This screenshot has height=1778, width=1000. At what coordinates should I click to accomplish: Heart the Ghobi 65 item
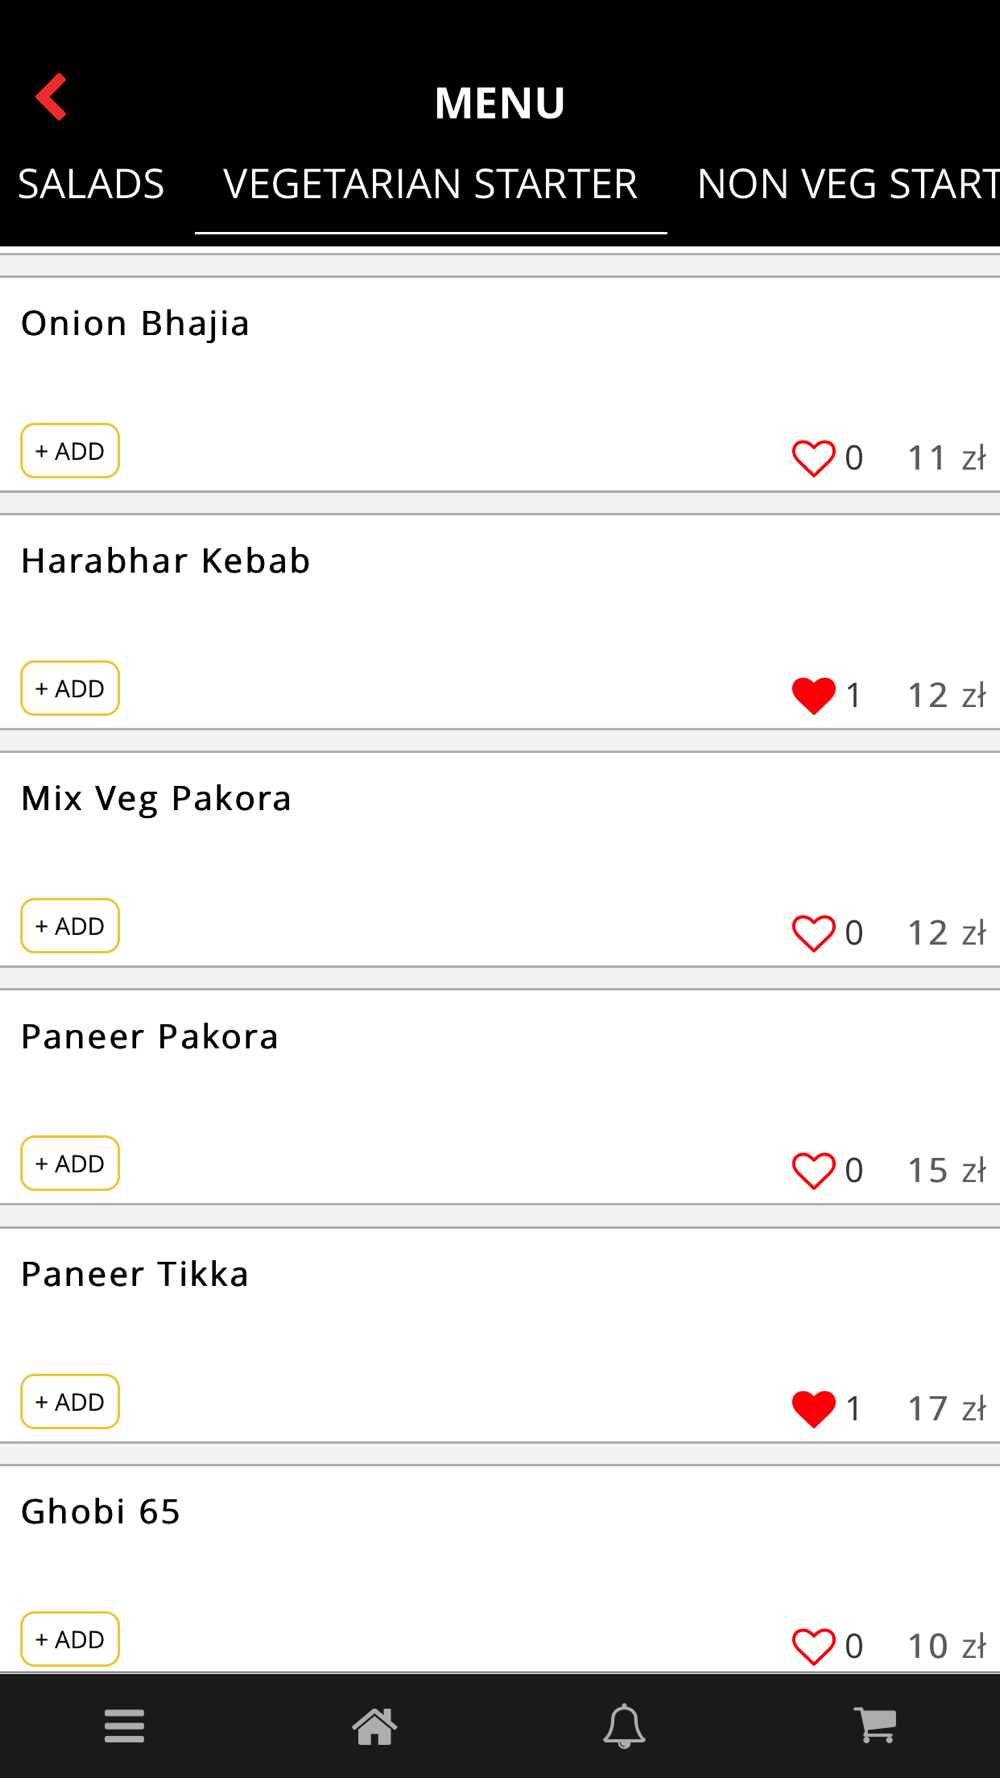813,1646
